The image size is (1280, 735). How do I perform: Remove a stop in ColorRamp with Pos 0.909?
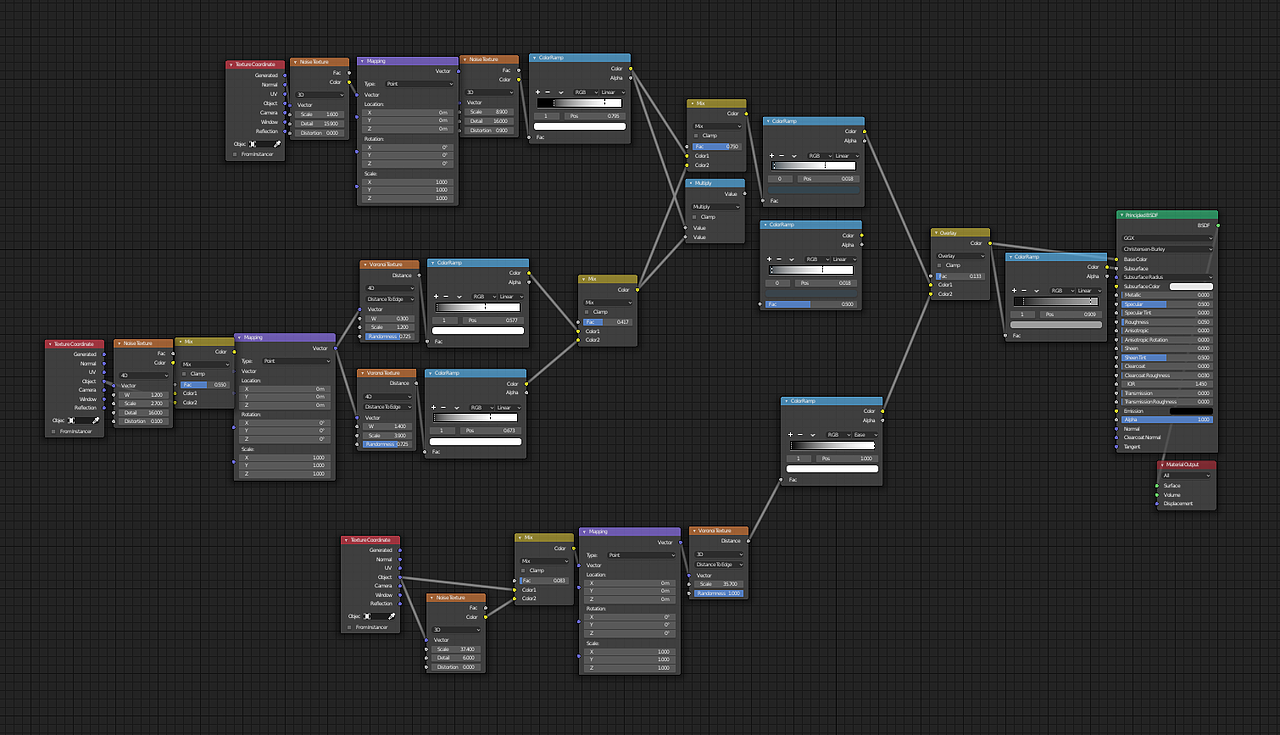coord(1025,290)
